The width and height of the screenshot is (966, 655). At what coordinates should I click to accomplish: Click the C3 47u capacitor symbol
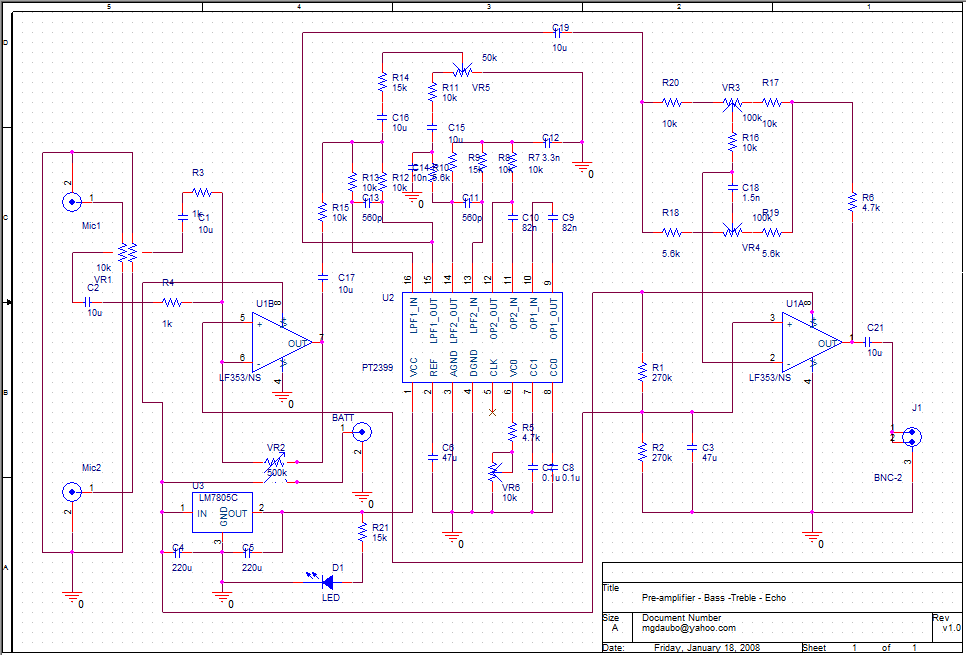(692, 447)
